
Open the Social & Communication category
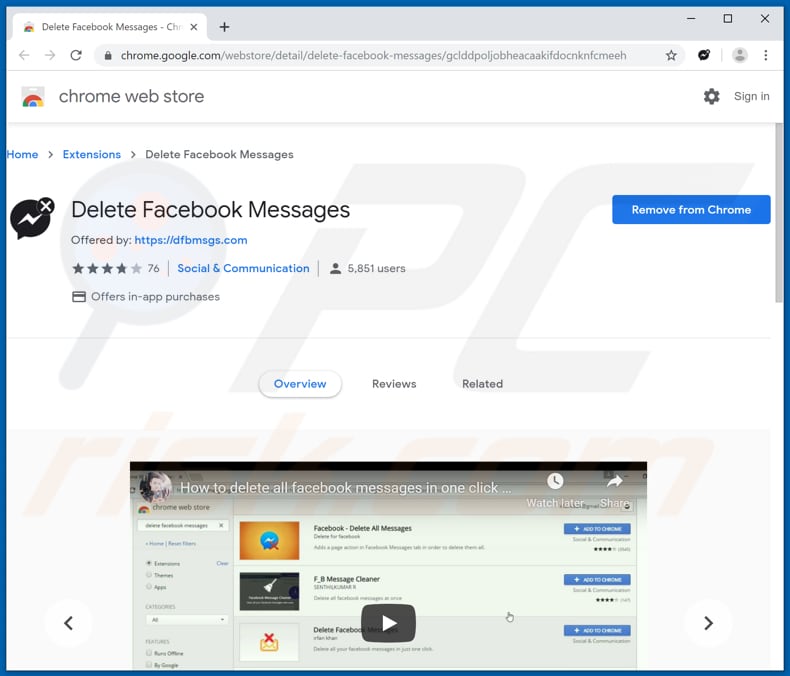[x=243, y=268]
